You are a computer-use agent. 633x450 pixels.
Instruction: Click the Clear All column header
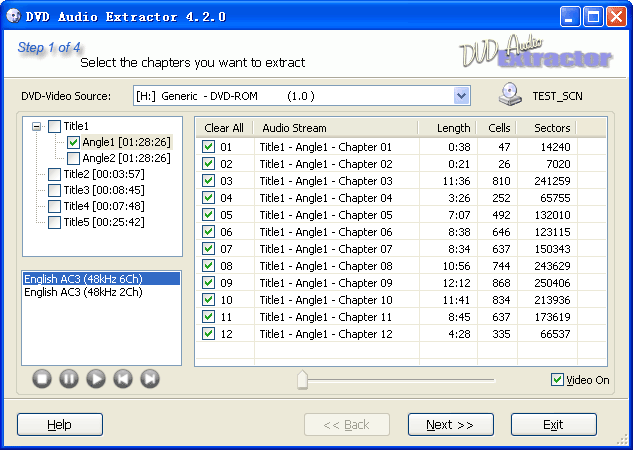224,128
